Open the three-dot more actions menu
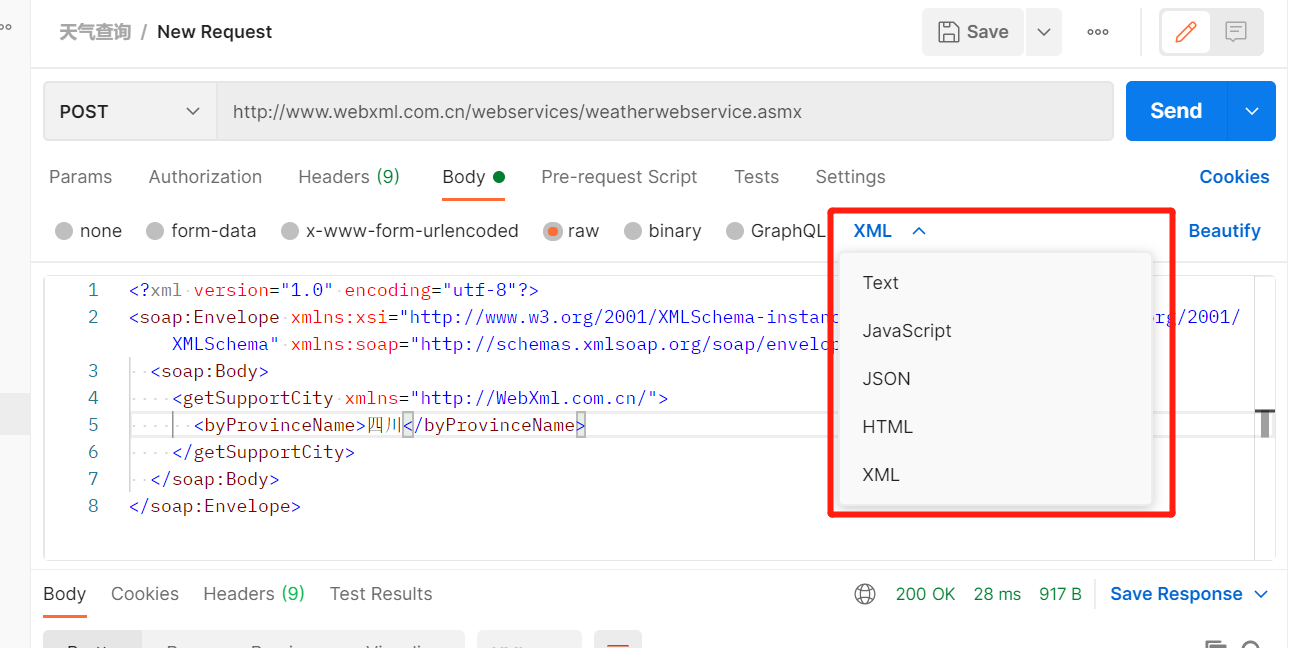This screenshot has height=648, width=1310. (x=1098, y=32)
